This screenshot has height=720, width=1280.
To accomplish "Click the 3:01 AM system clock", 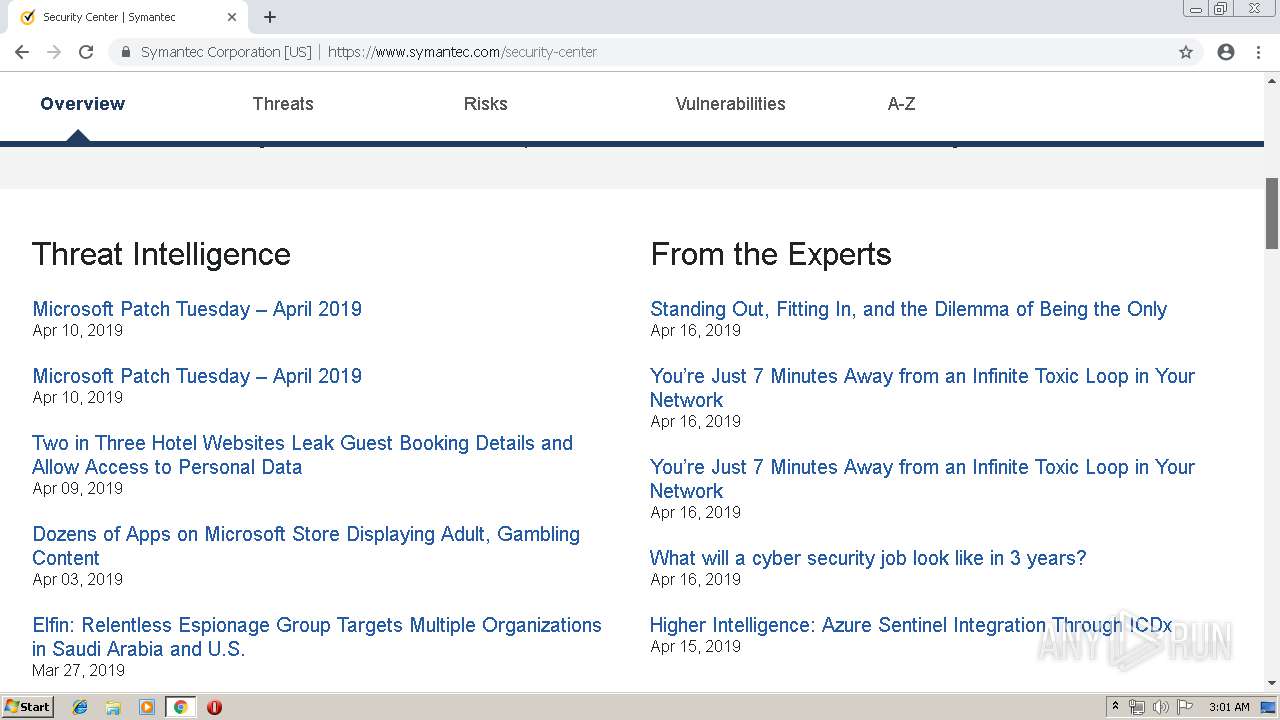I will point(1229,707).
